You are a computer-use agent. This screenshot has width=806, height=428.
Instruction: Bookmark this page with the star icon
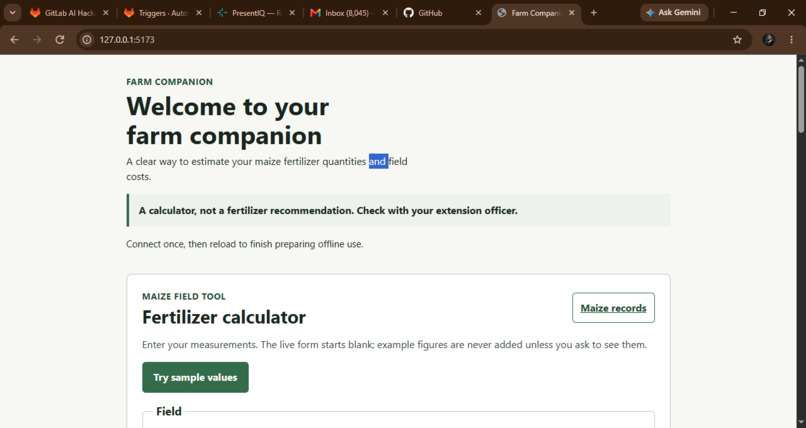click(x=737, y=40)
